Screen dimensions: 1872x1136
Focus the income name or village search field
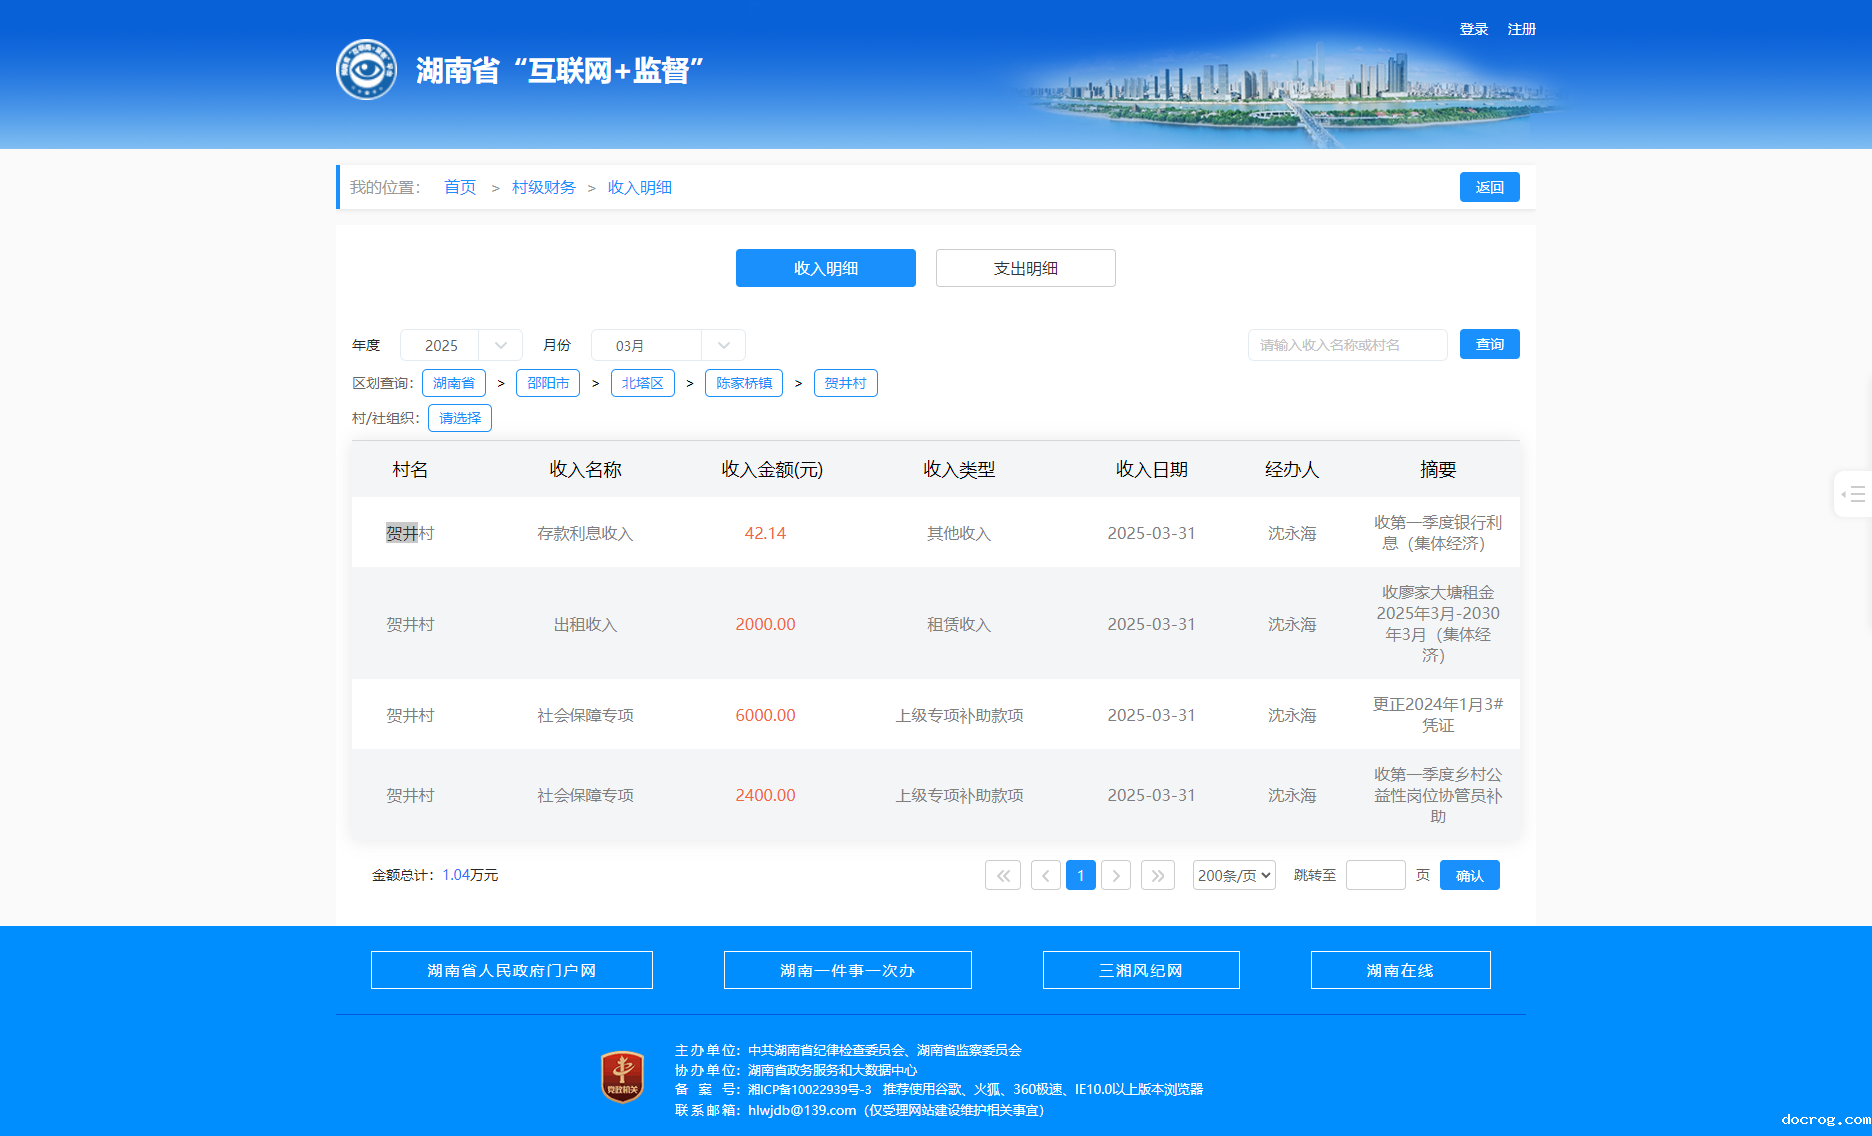(1347, 345)
